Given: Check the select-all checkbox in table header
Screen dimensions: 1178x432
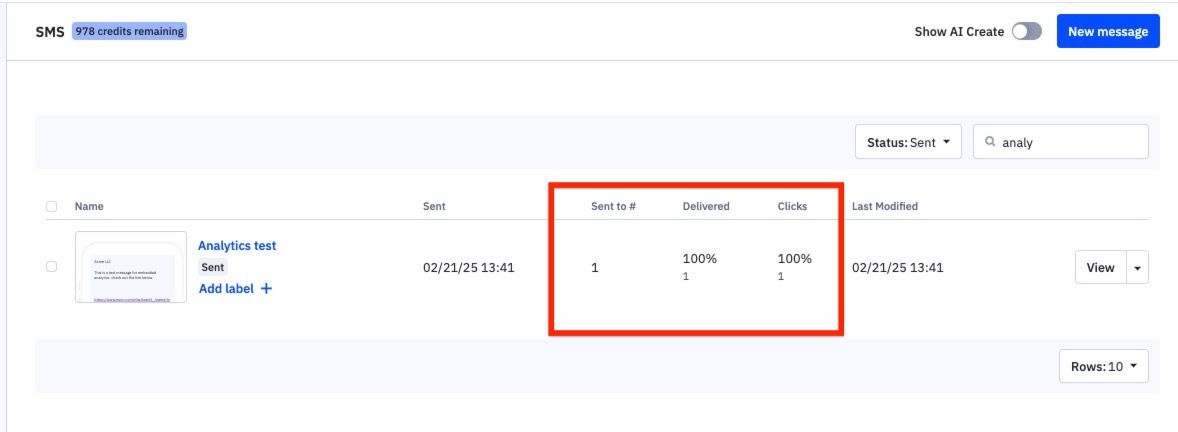Looking at the screenshot, I should pos(51,207).
